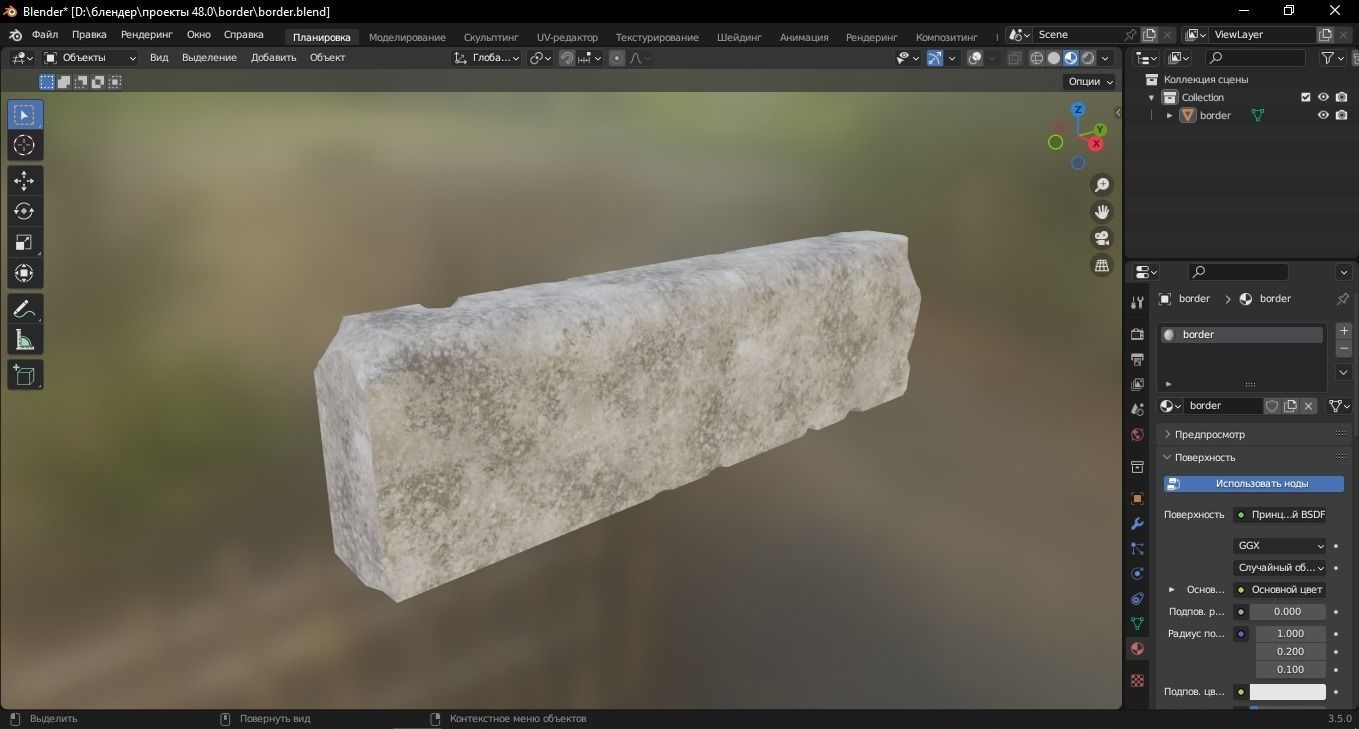
Task: Open the Edit menu
Action: (x=89, y=35)
